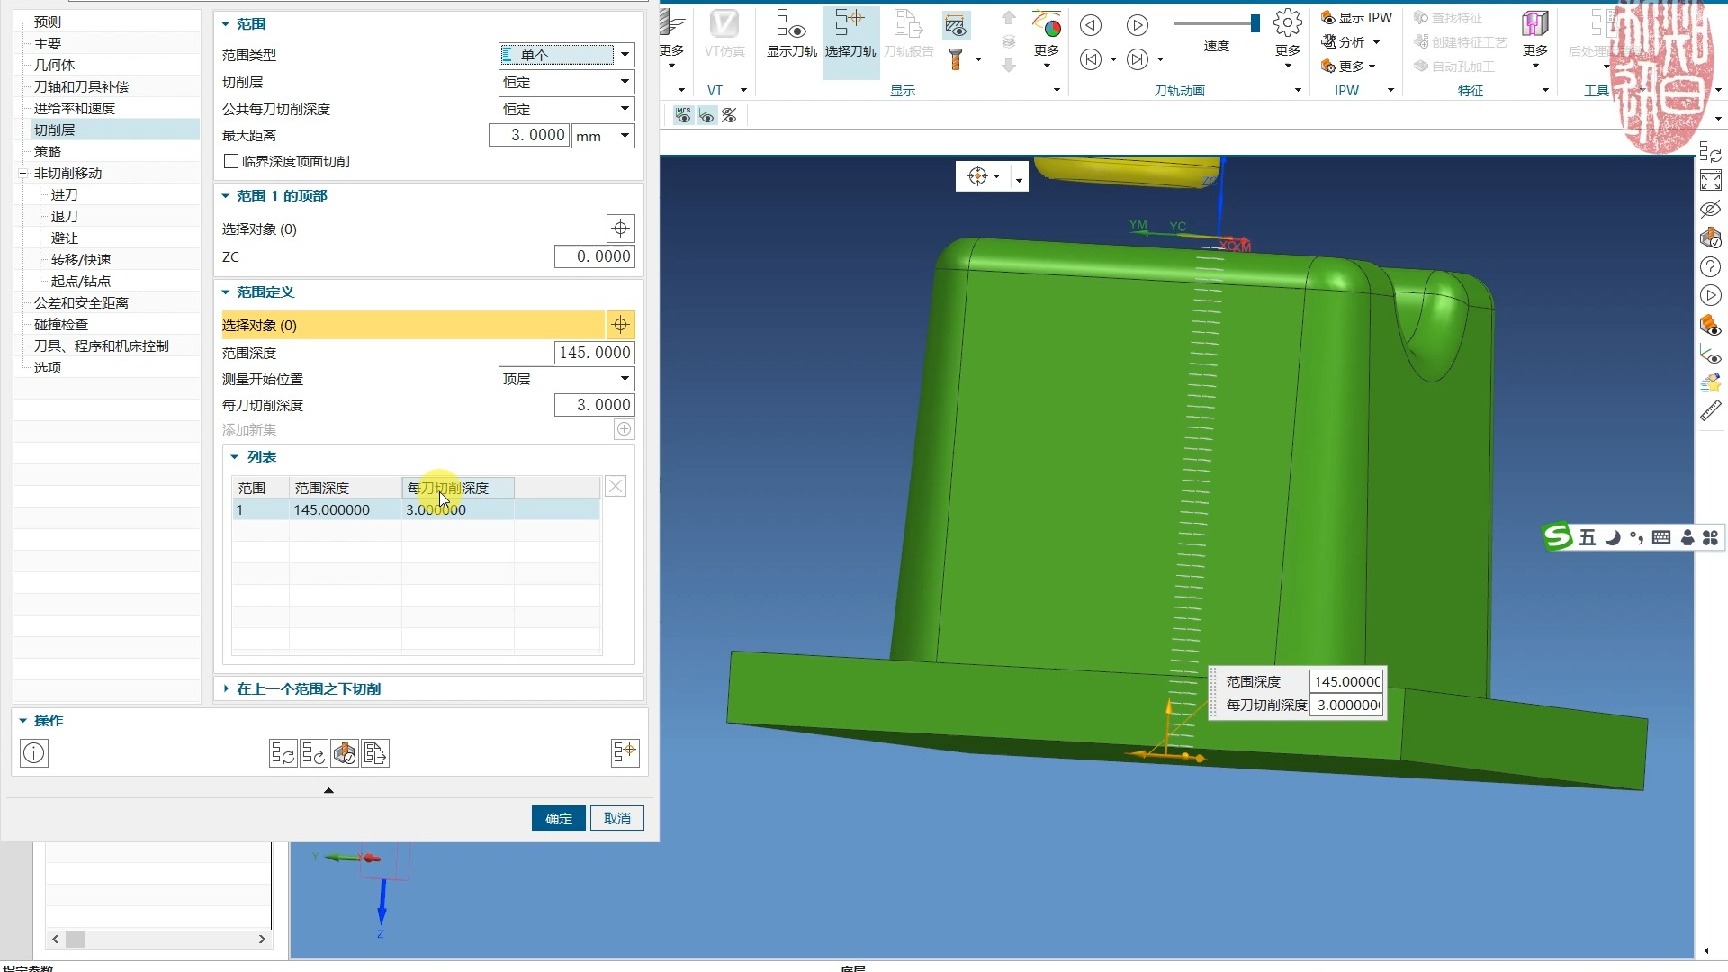Click the generate tool path icon in 操作
Image resolution: width=1728 pixels, height=972 pixels.
click(283, 753)
